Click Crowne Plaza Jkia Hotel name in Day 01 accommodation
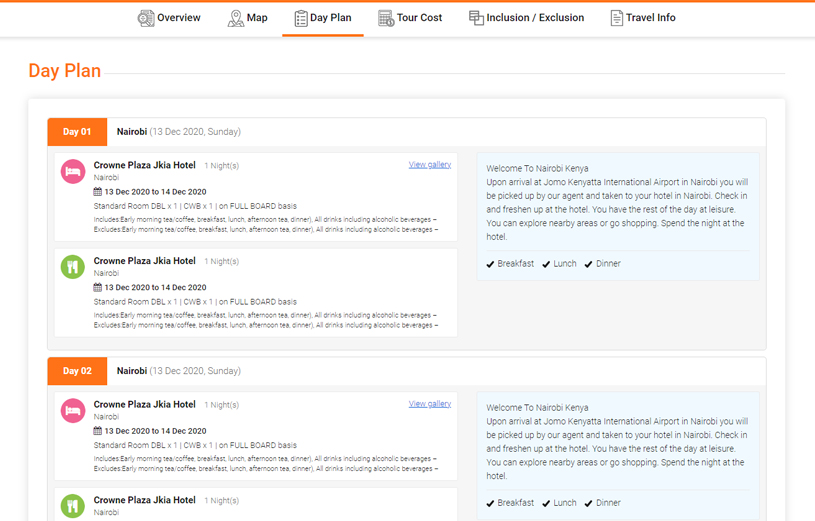The height and width of the screenshot is (521, 815). [144, 165]
